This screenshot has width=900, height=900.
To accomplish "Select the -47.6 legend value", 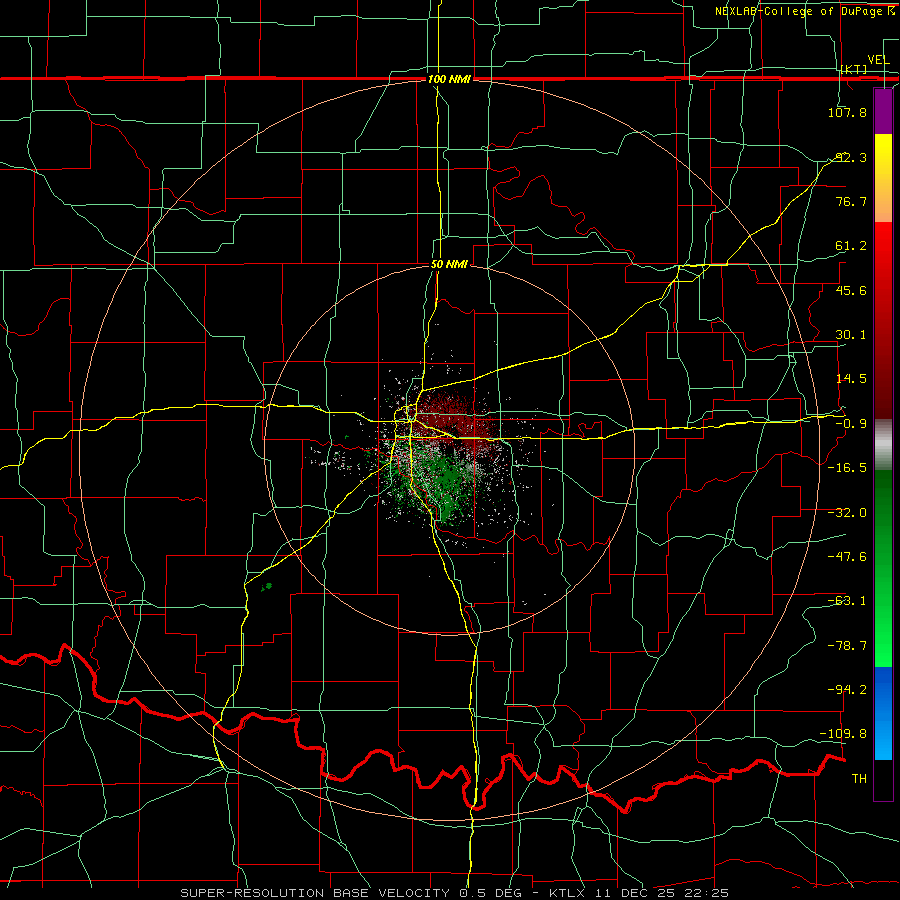I will coord(847,557).
